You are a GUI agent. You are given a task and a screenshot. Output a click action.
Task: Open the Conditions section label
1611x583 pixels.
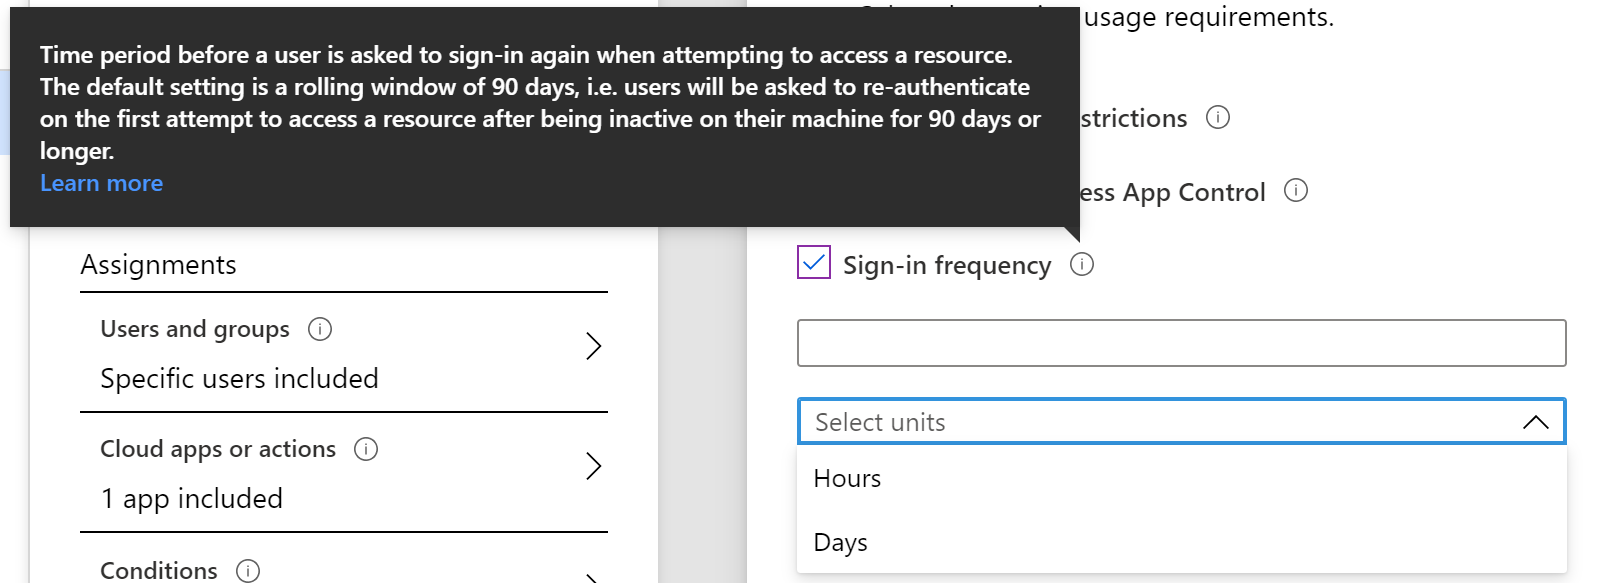159,570
